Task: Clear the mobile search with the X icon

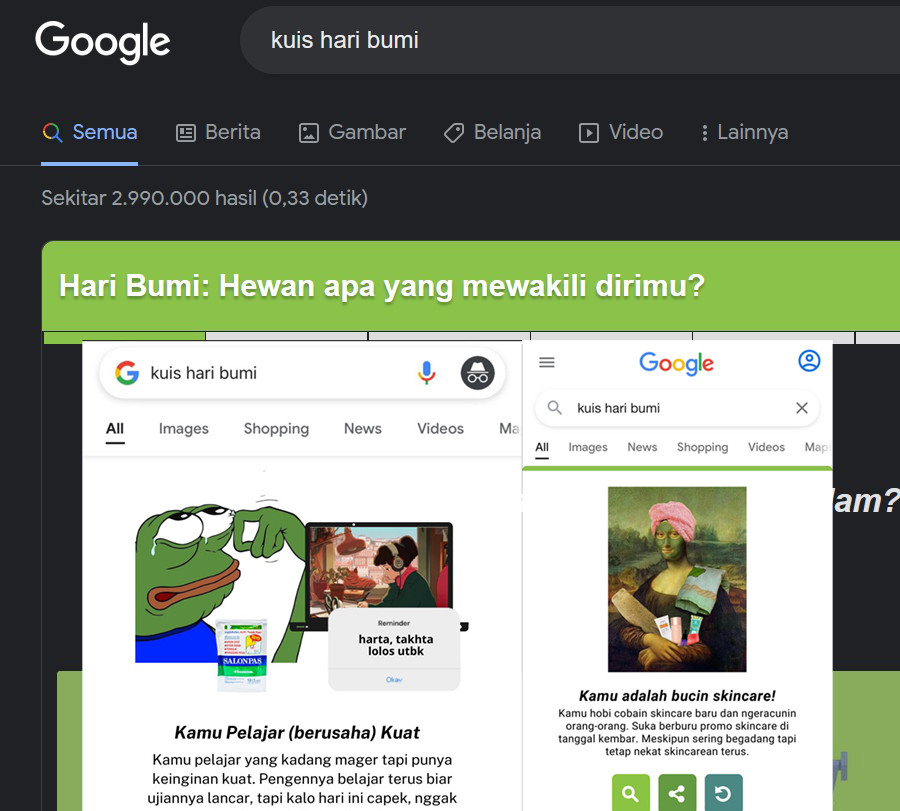Action: [802, 408]
